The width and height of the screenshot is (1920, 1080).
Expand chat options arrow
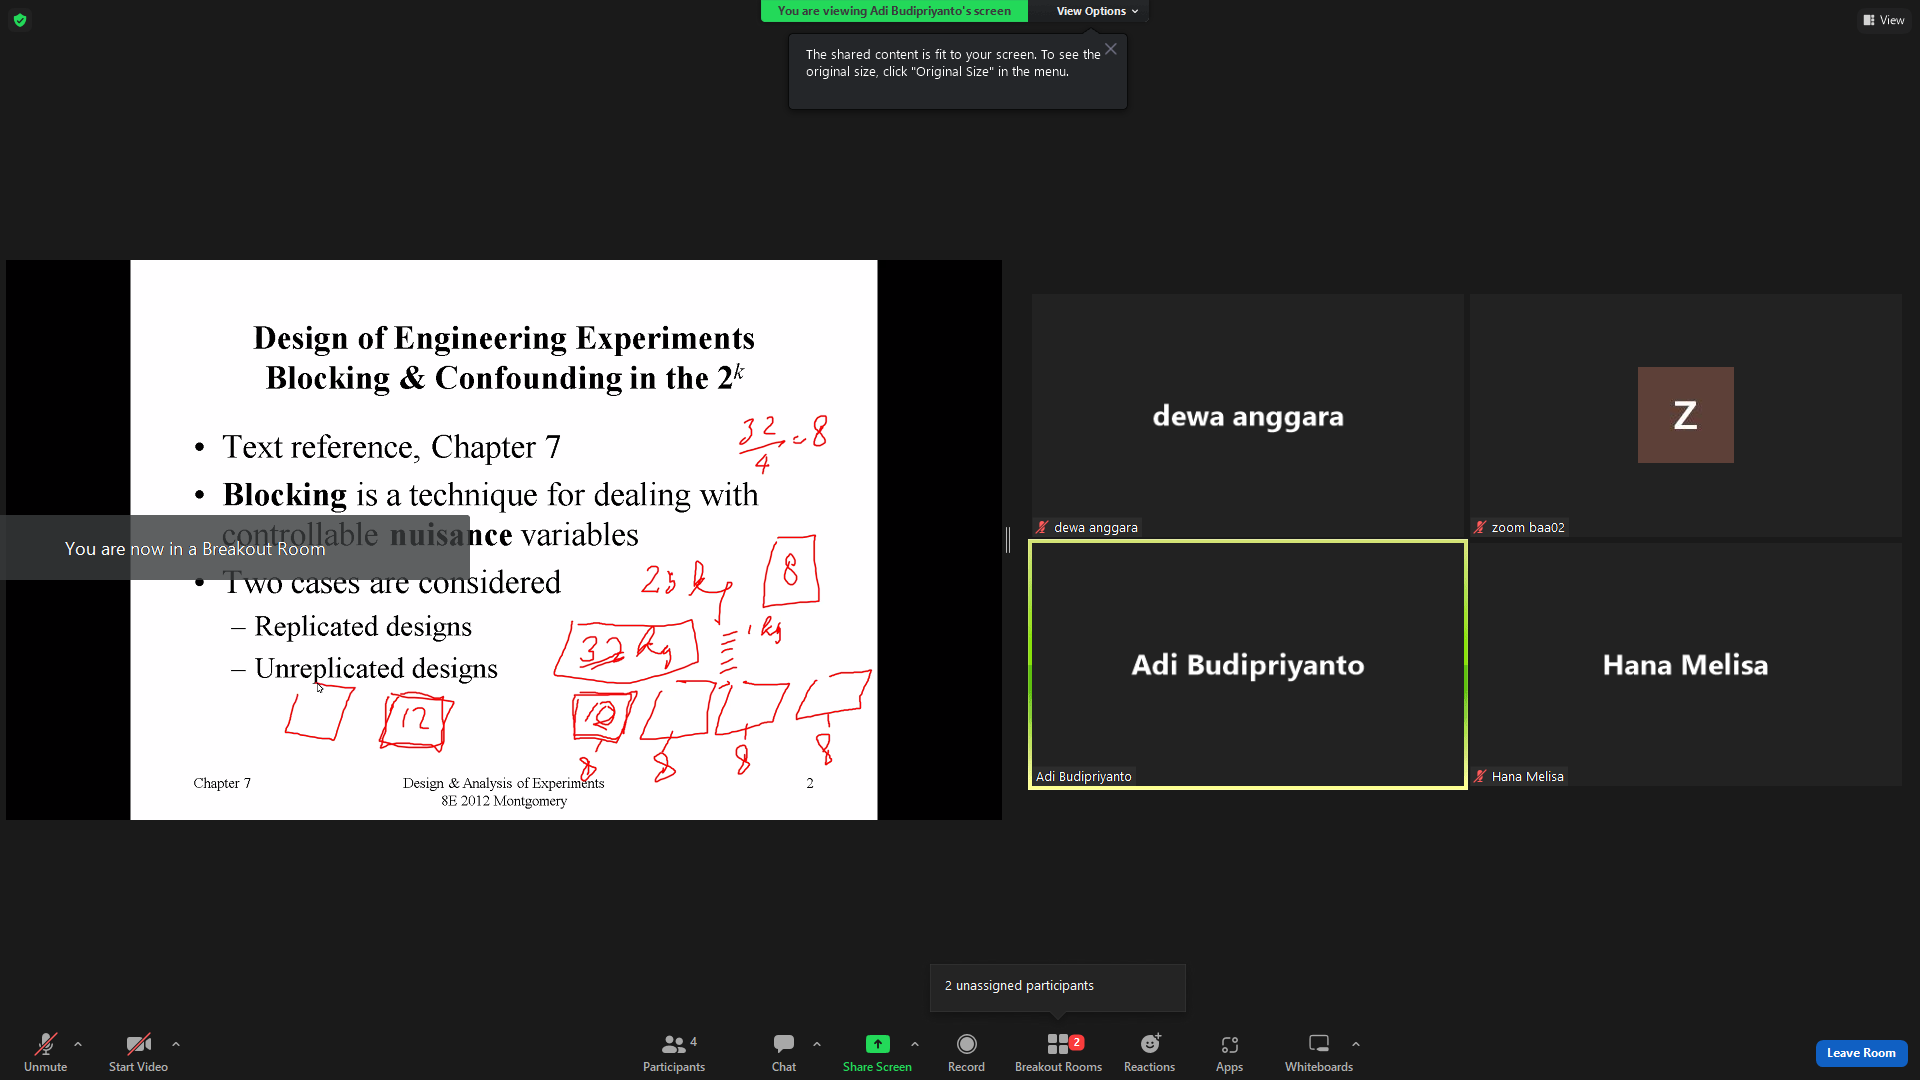(x=817, y=1044)
